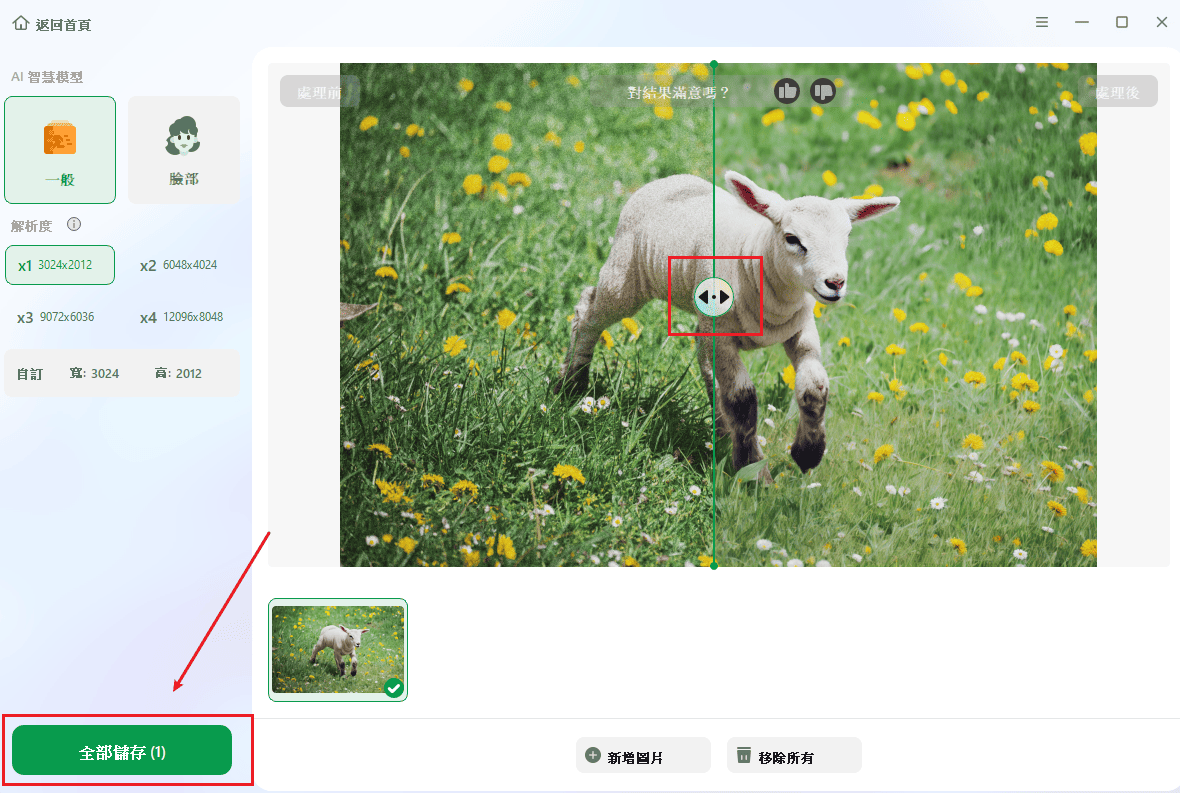Click the 處理前 before label

pos(319,92)
